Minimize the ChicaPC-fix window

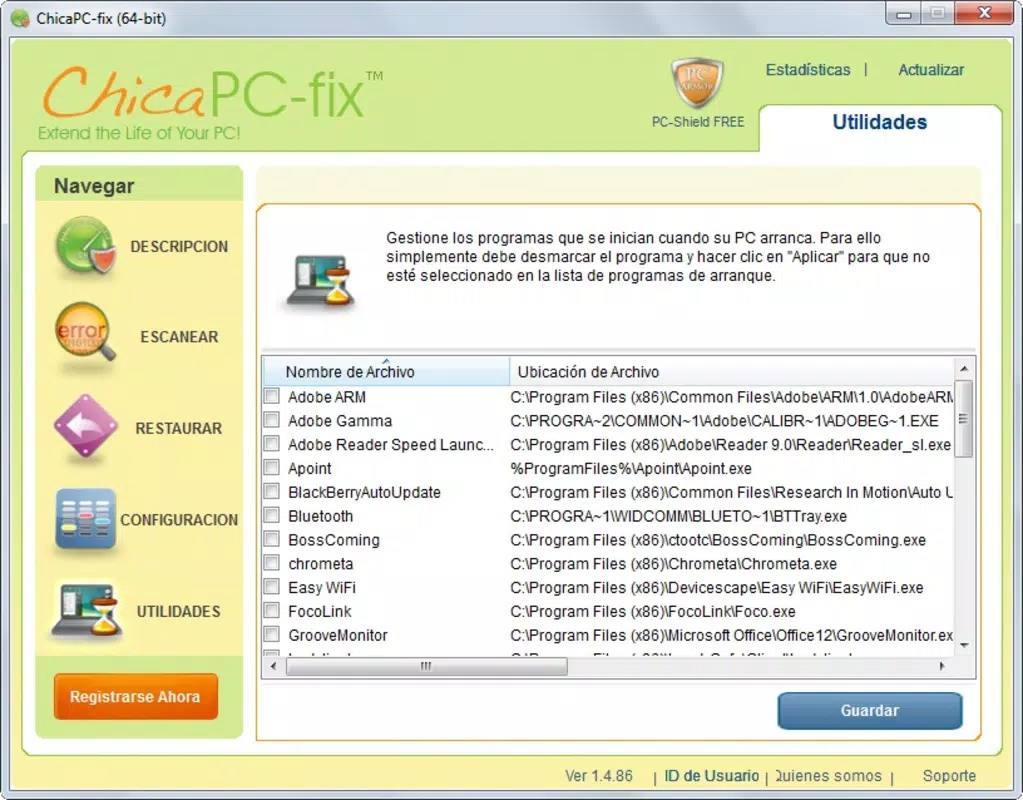point(904,14)
